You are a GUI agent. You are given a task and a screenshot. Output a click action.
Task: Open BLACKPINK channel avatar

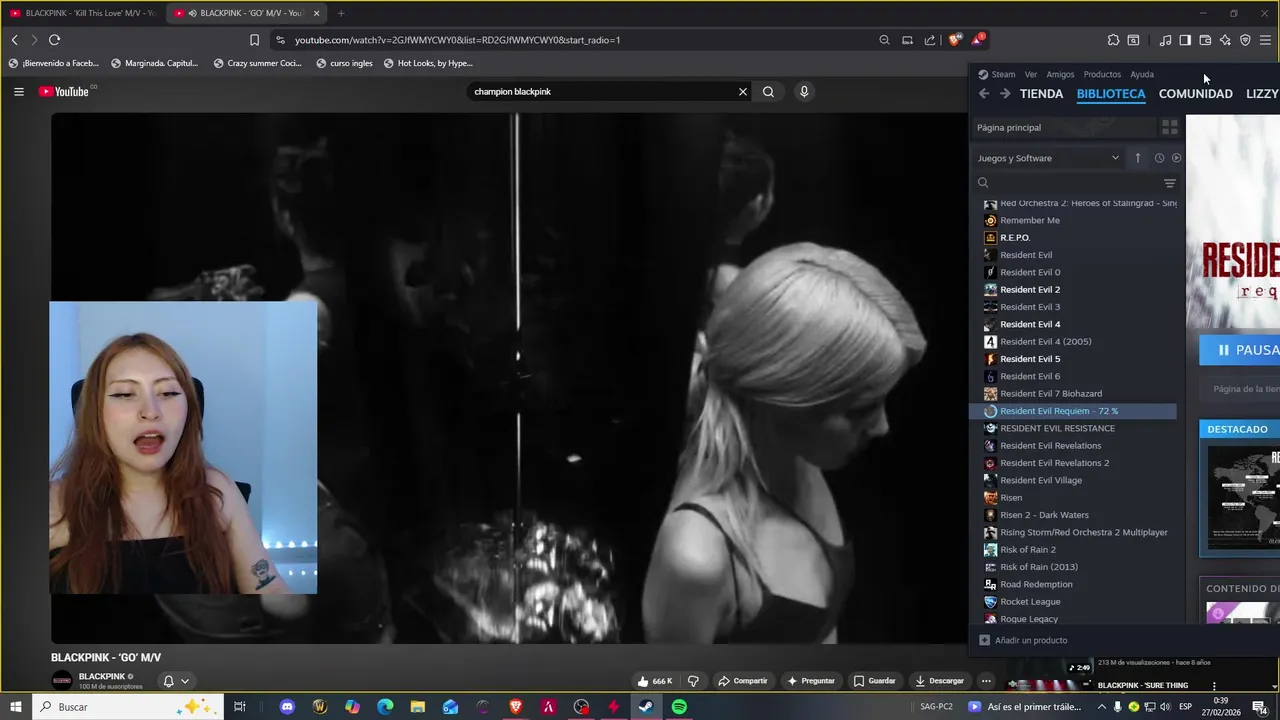point(62,681)
